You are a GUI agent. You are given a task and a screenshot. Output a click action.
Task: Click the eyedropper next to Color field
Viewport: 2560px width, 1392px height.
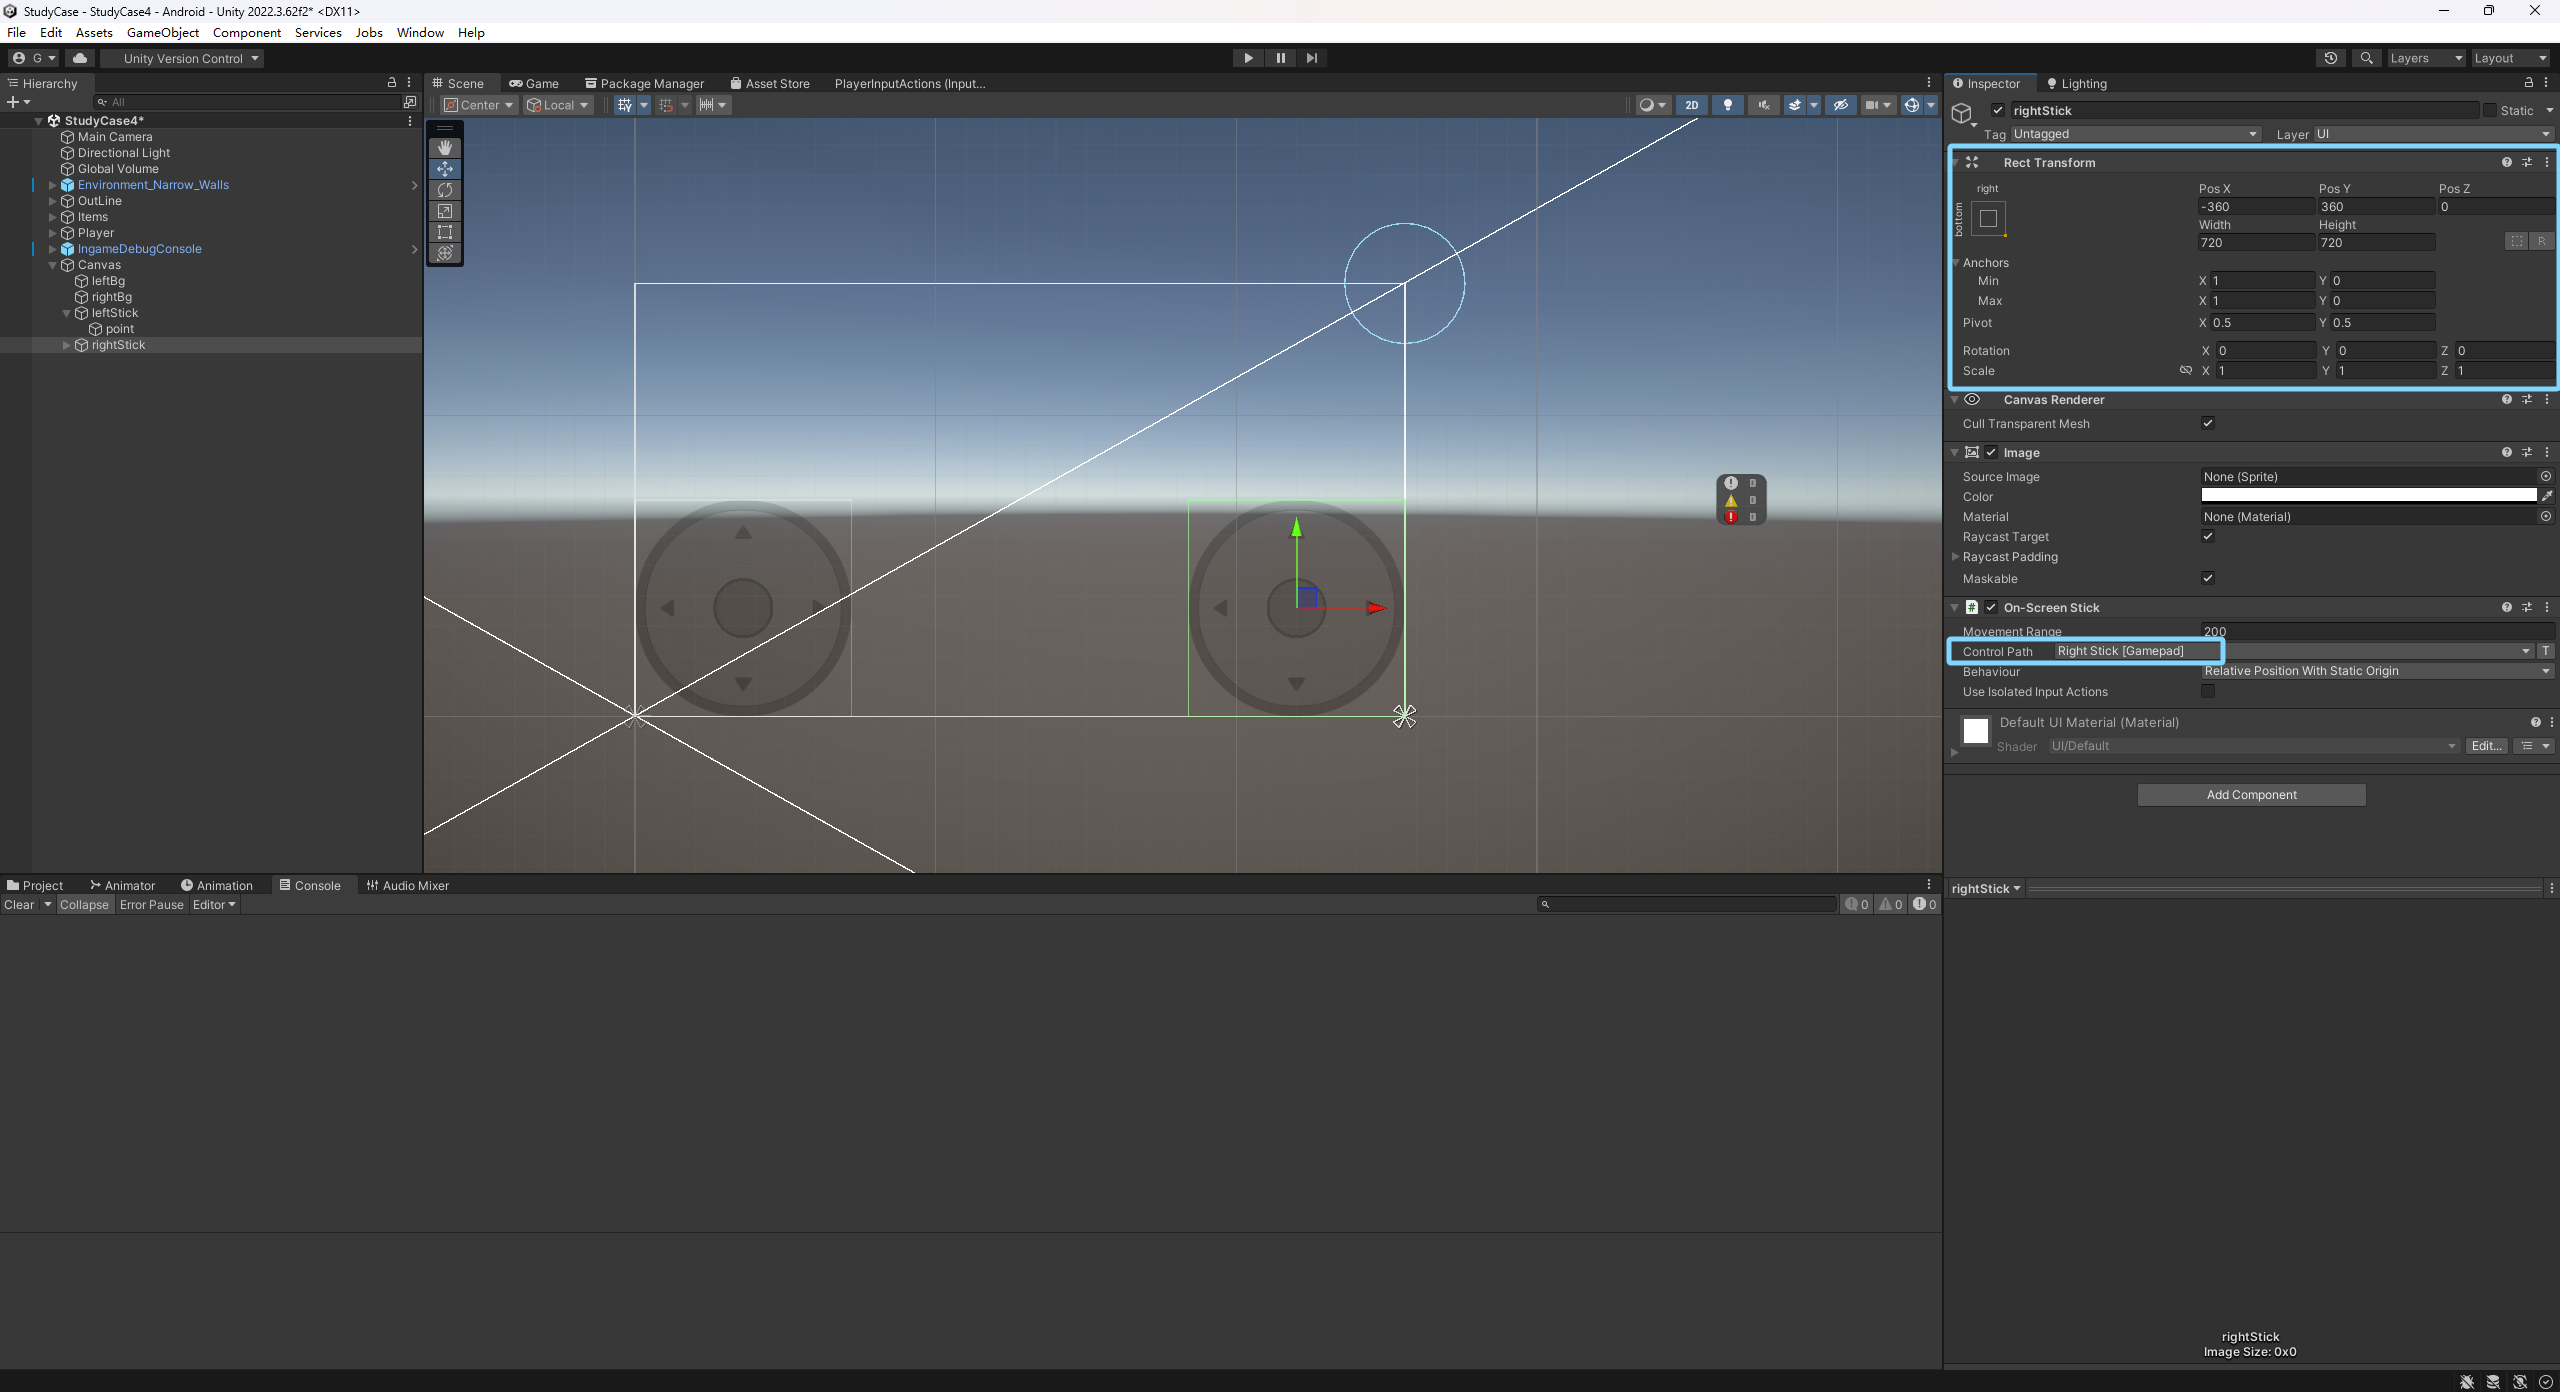tap(2547, 496)
